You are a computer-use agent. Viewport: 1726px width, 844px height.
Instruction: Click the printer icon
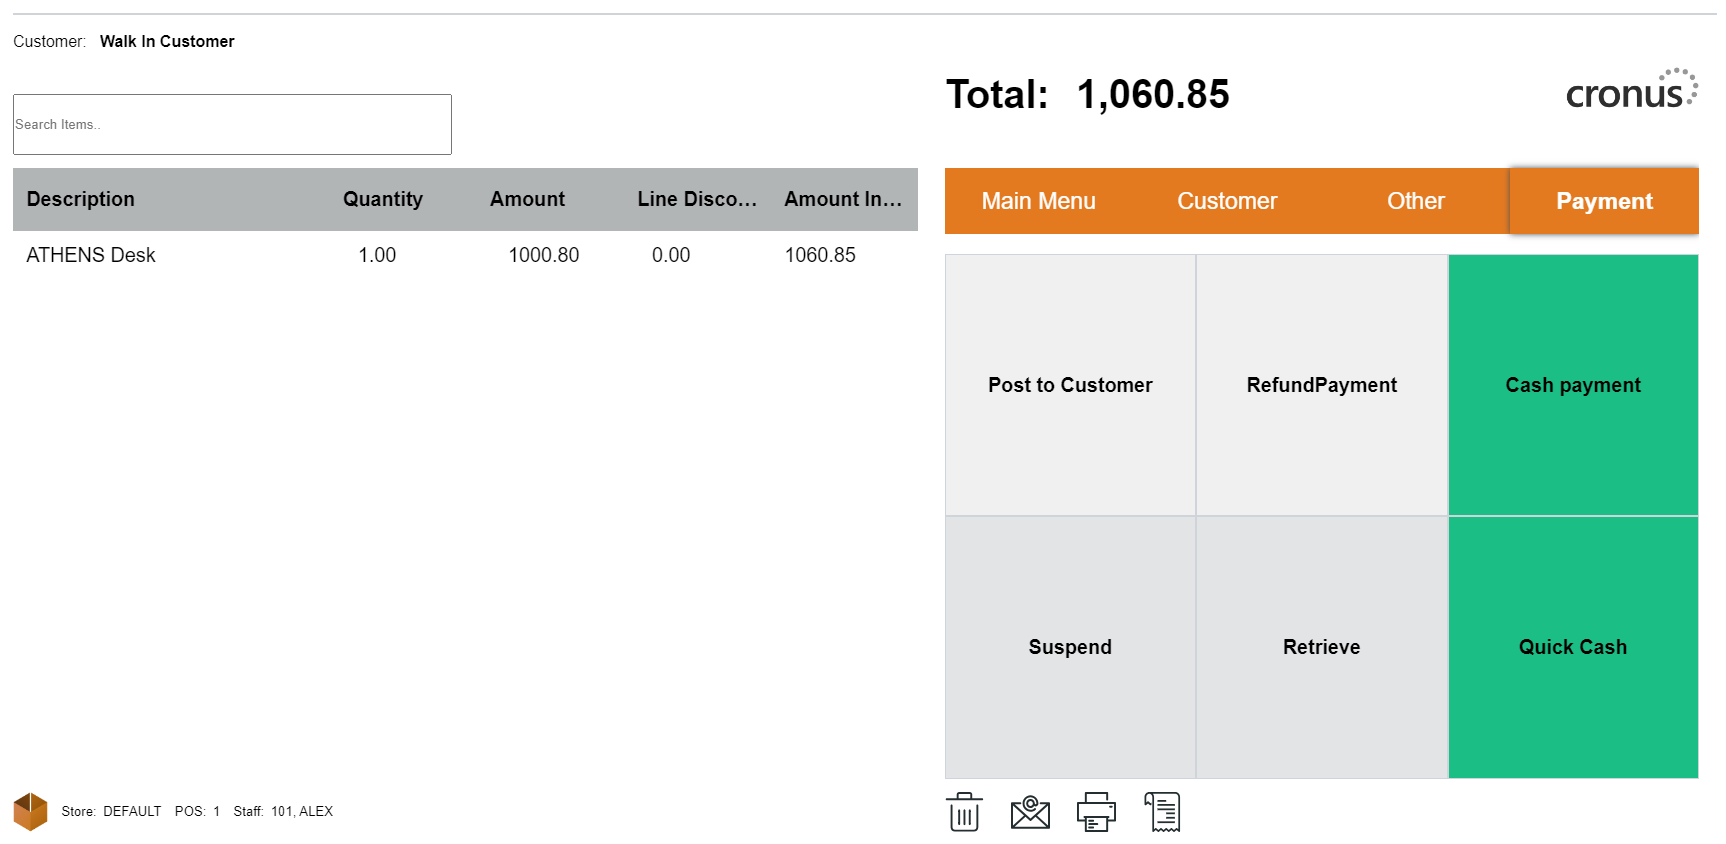coord(1096,812)
